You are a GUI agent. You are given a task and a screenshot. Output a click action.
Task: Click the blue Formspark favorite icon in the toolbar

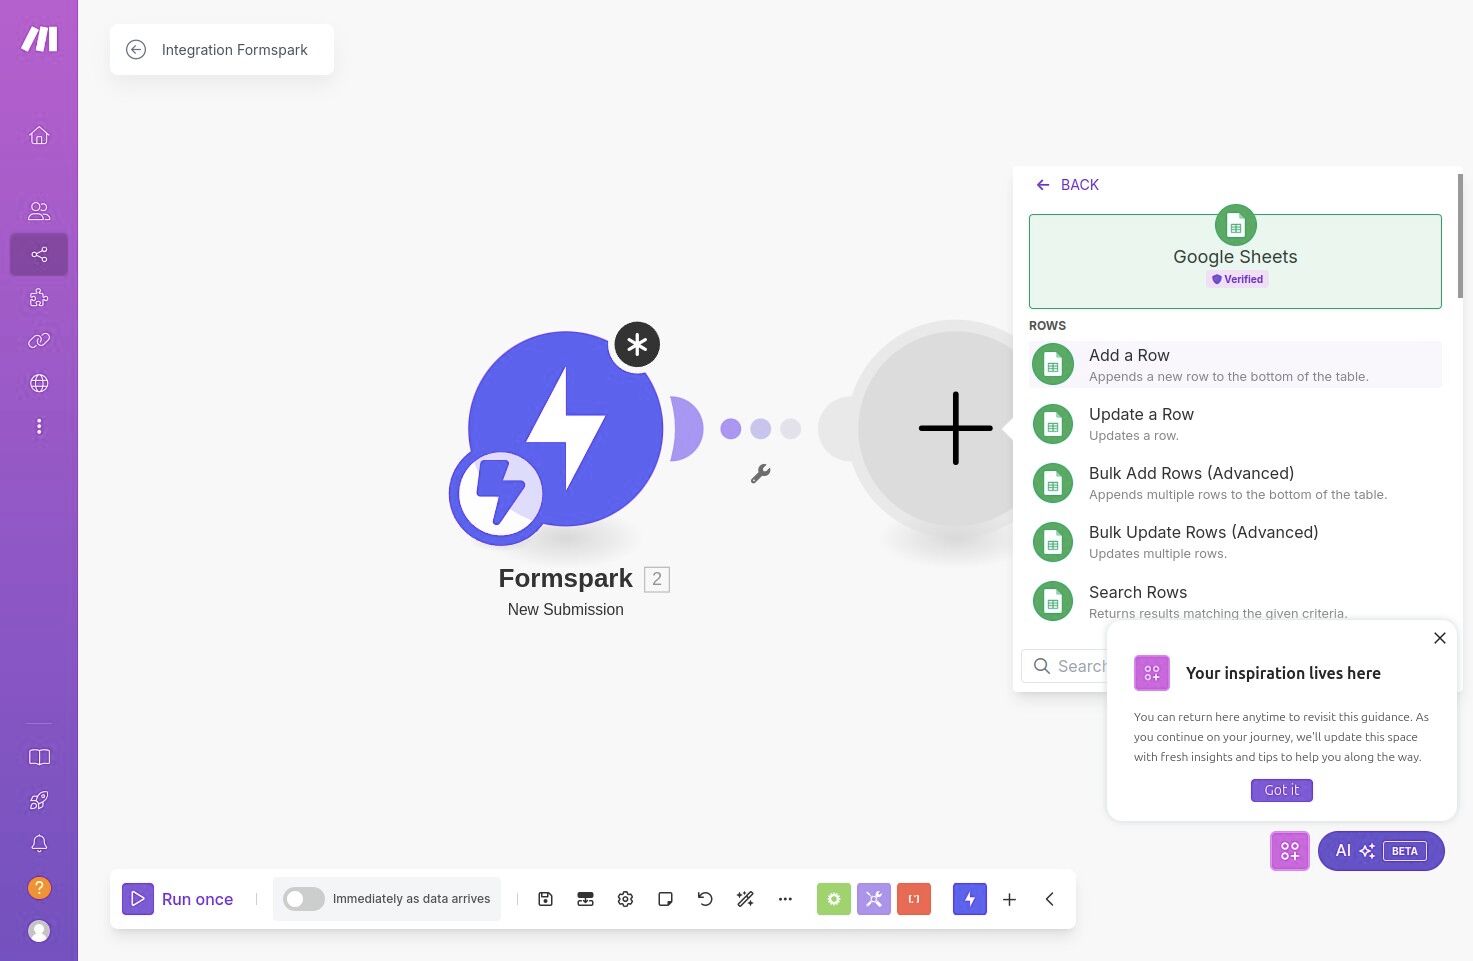tap(970, 899)
